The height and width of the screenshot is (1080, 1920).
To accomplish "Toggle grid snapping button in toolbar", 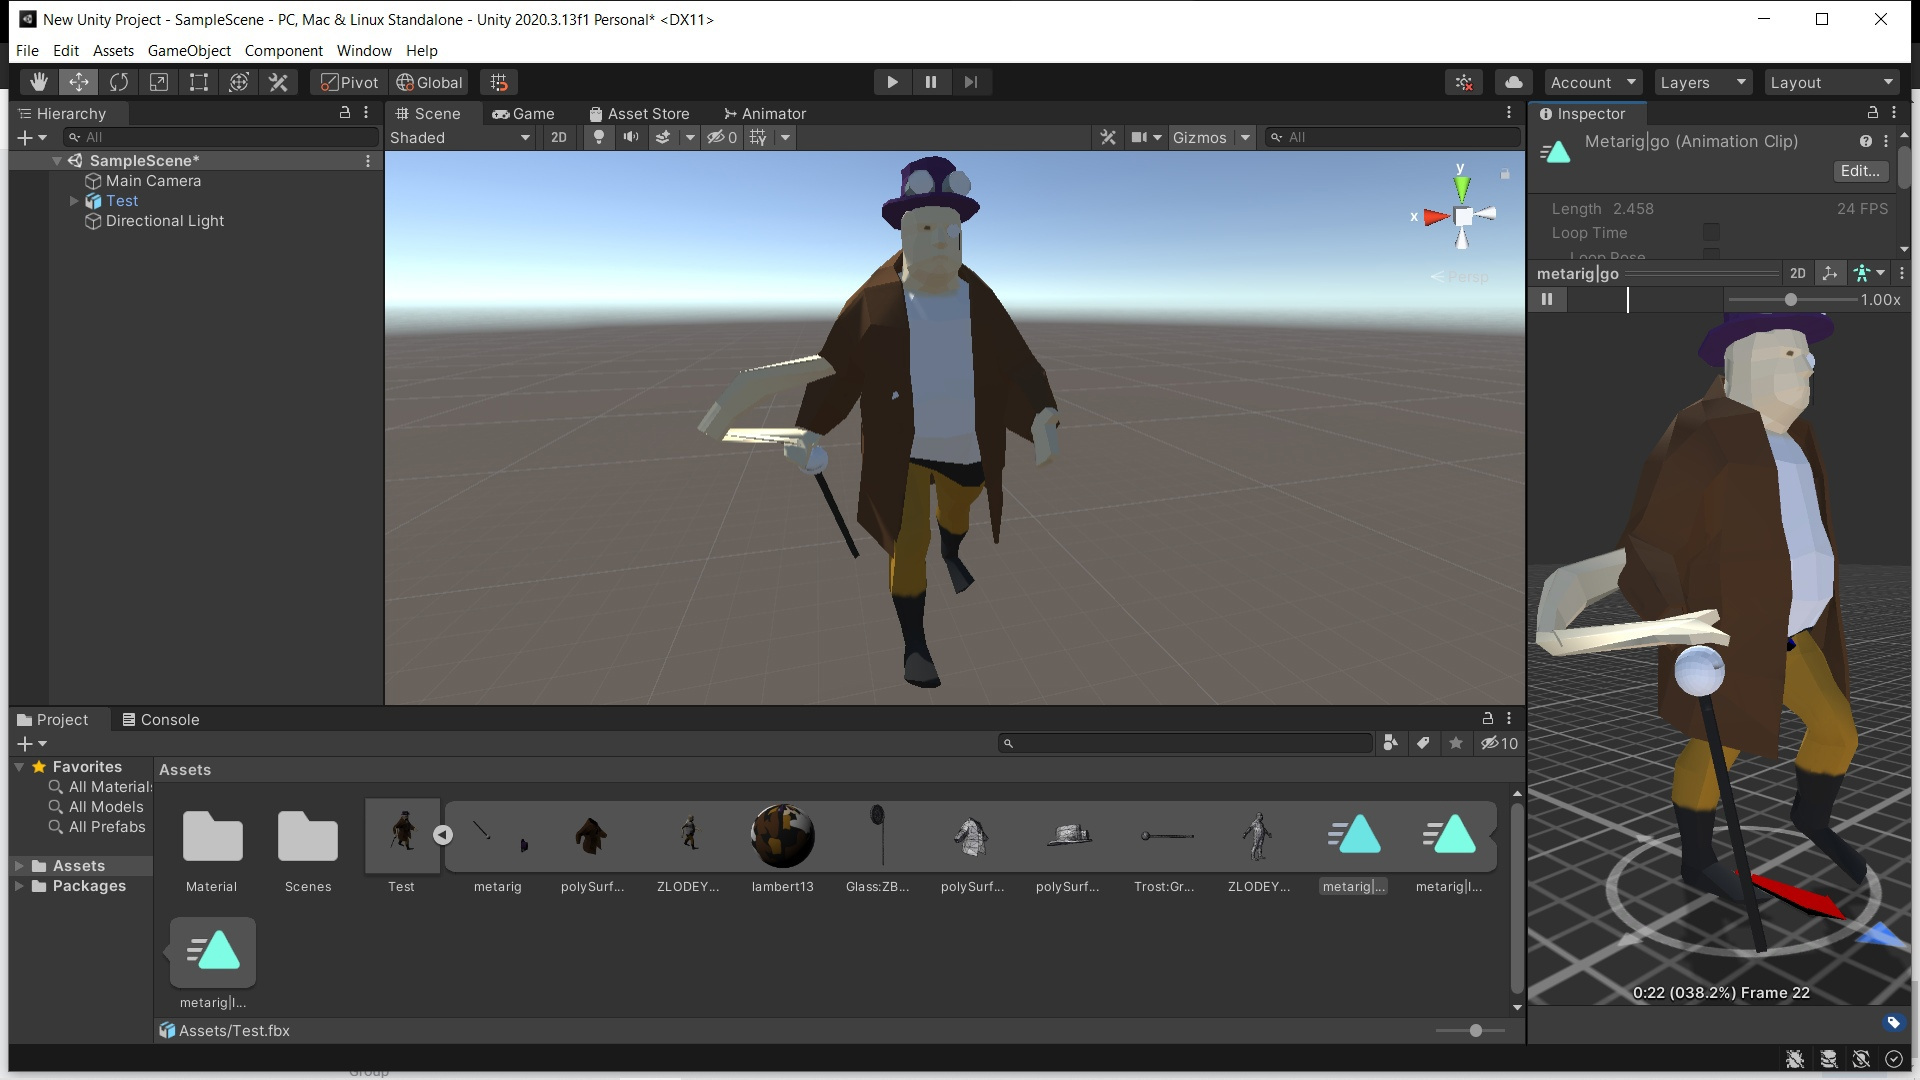I will point(499,82).
